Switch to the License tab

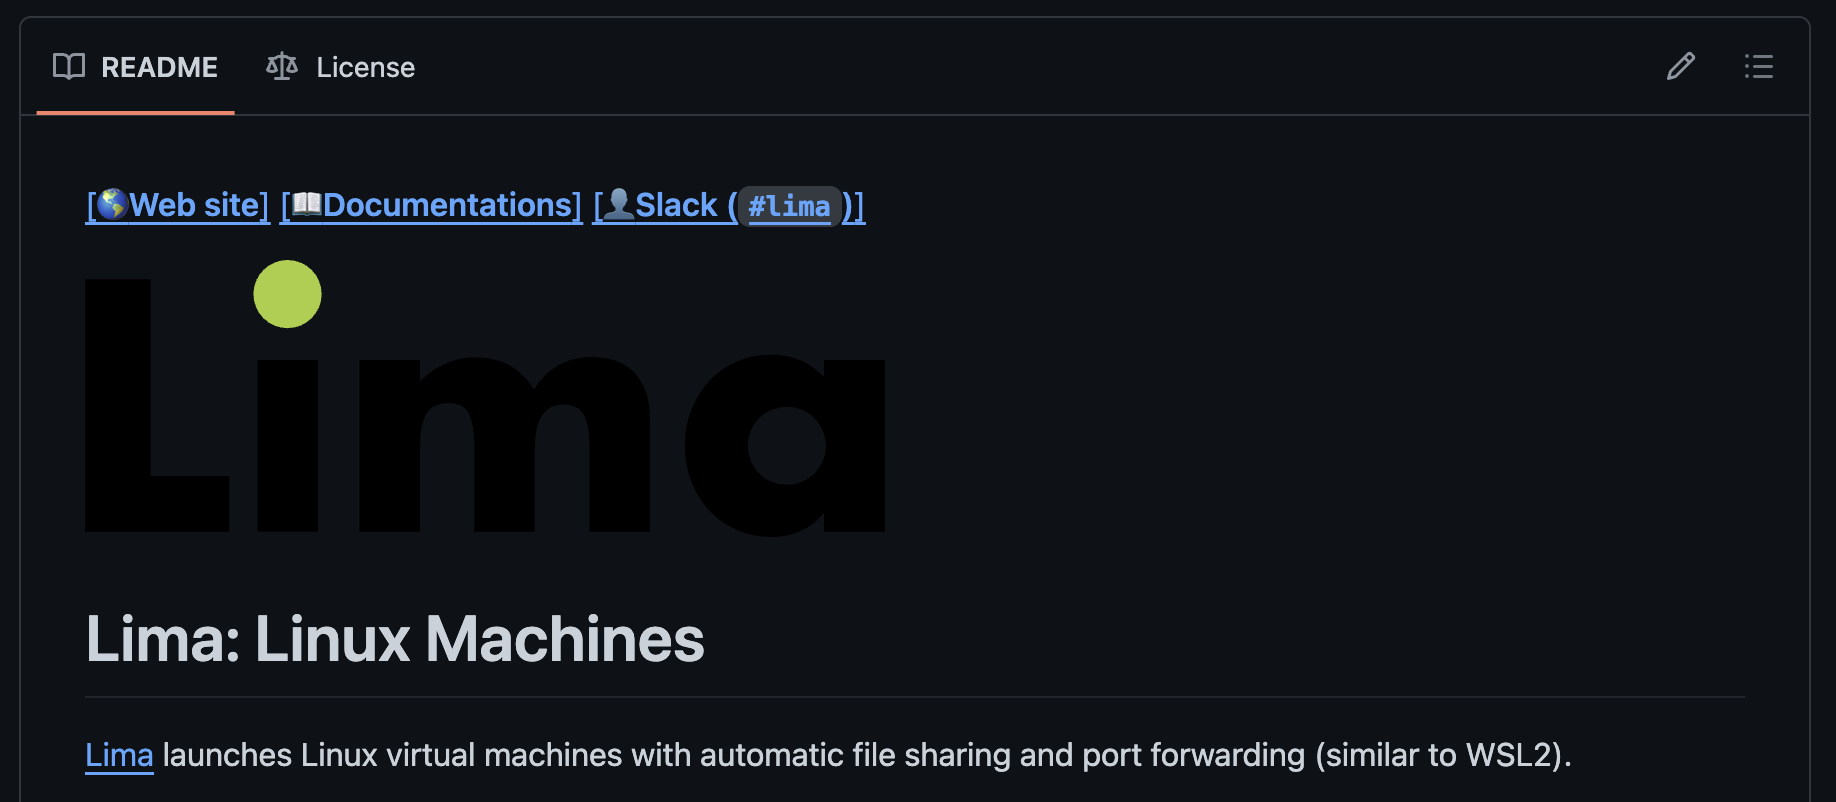[x=365, y=67]
